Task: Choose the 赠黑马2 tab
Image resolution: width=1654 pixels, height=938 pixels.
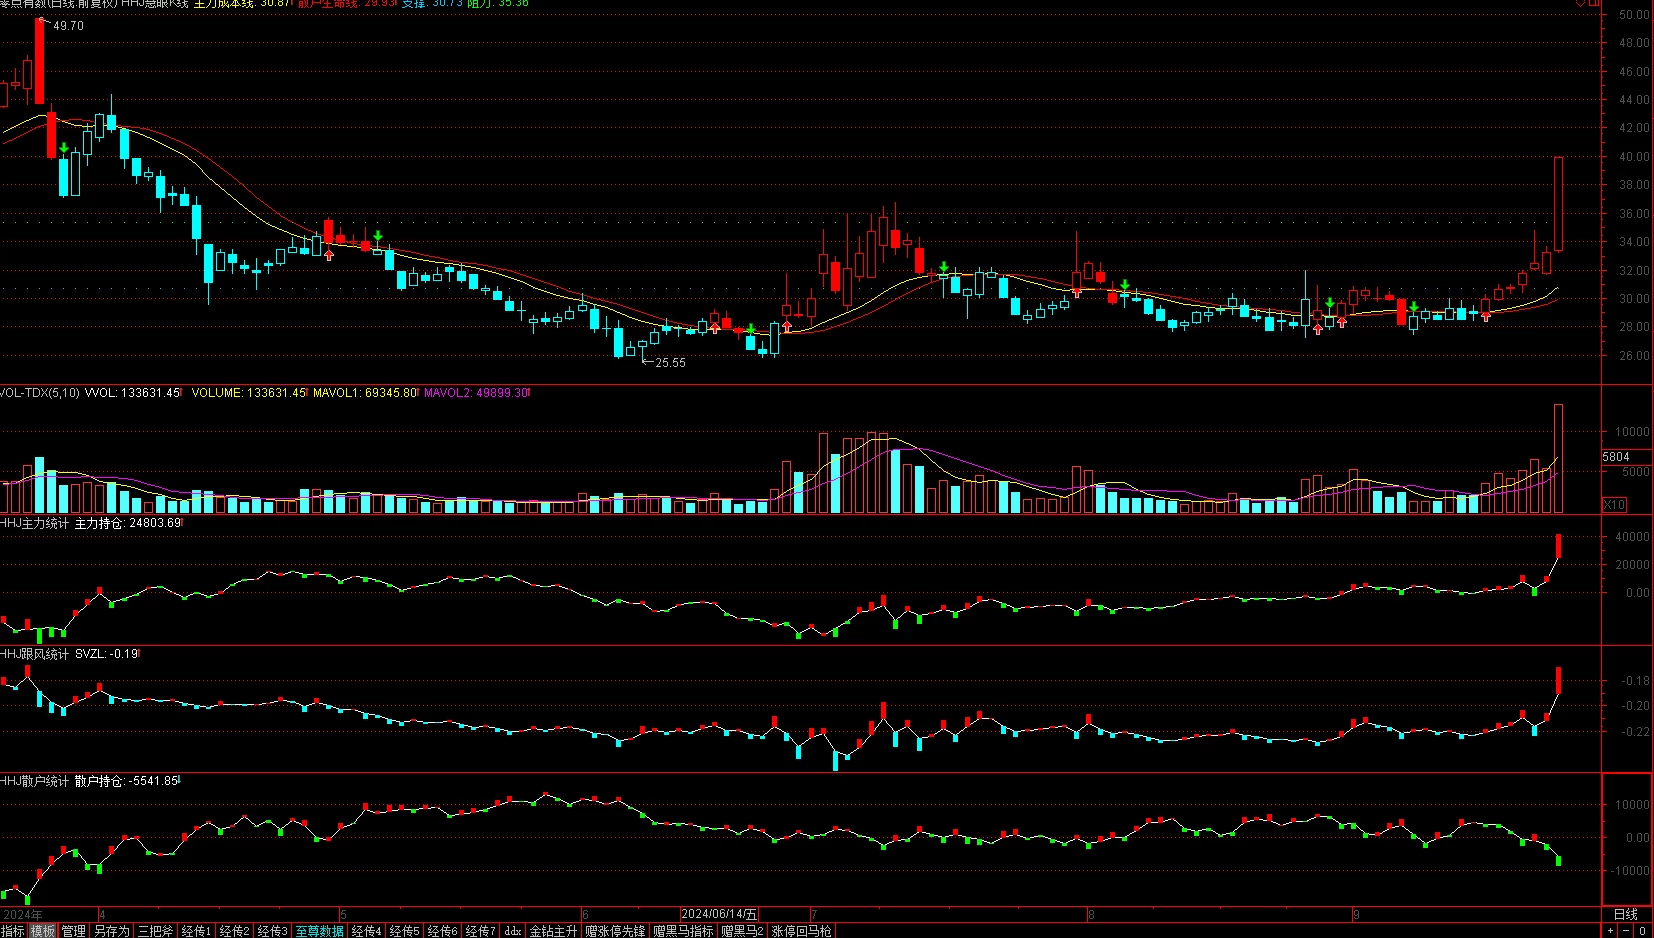Action: (743, 931)
